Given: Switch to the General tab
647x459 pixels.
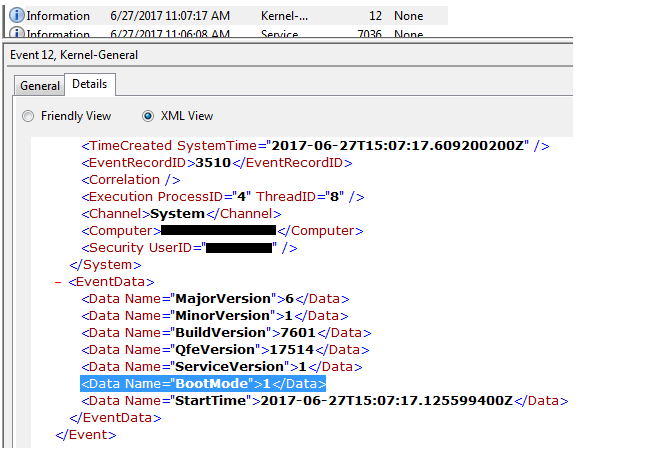Looking at the screenshot, I should [x=40, y=86].
